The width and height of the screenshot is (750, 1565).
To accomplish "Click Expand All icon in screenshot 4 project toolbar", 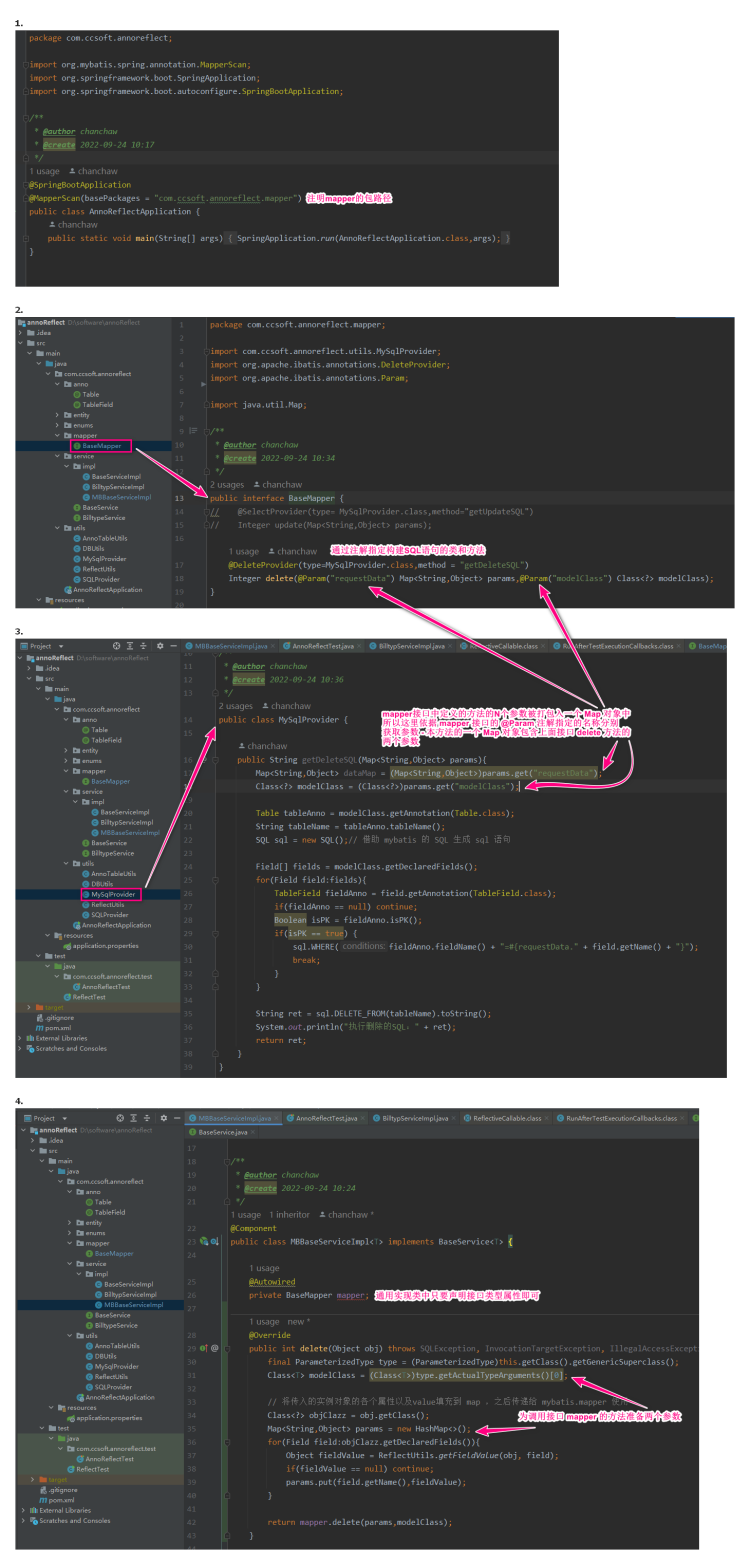I will pyautogui.click(x=133, y=1118).
